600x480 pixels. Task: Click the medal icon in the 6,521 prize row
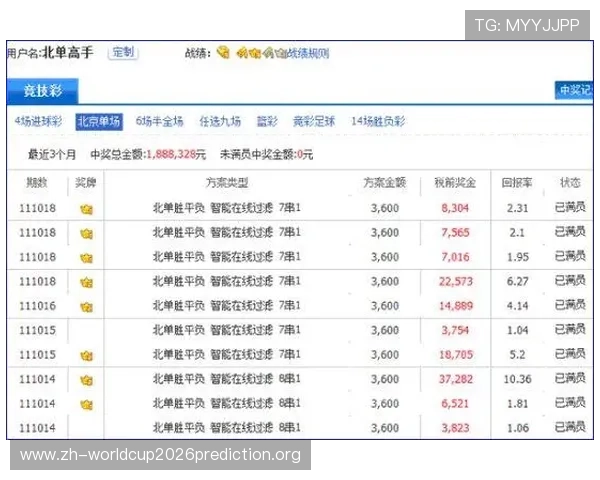[x=86, y=405]
